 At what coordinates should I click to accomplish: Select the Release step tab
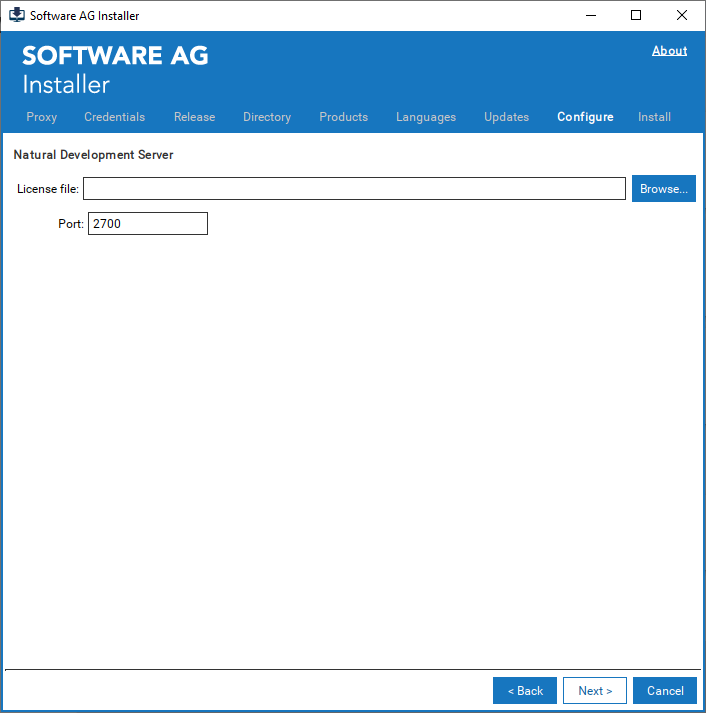194,117
